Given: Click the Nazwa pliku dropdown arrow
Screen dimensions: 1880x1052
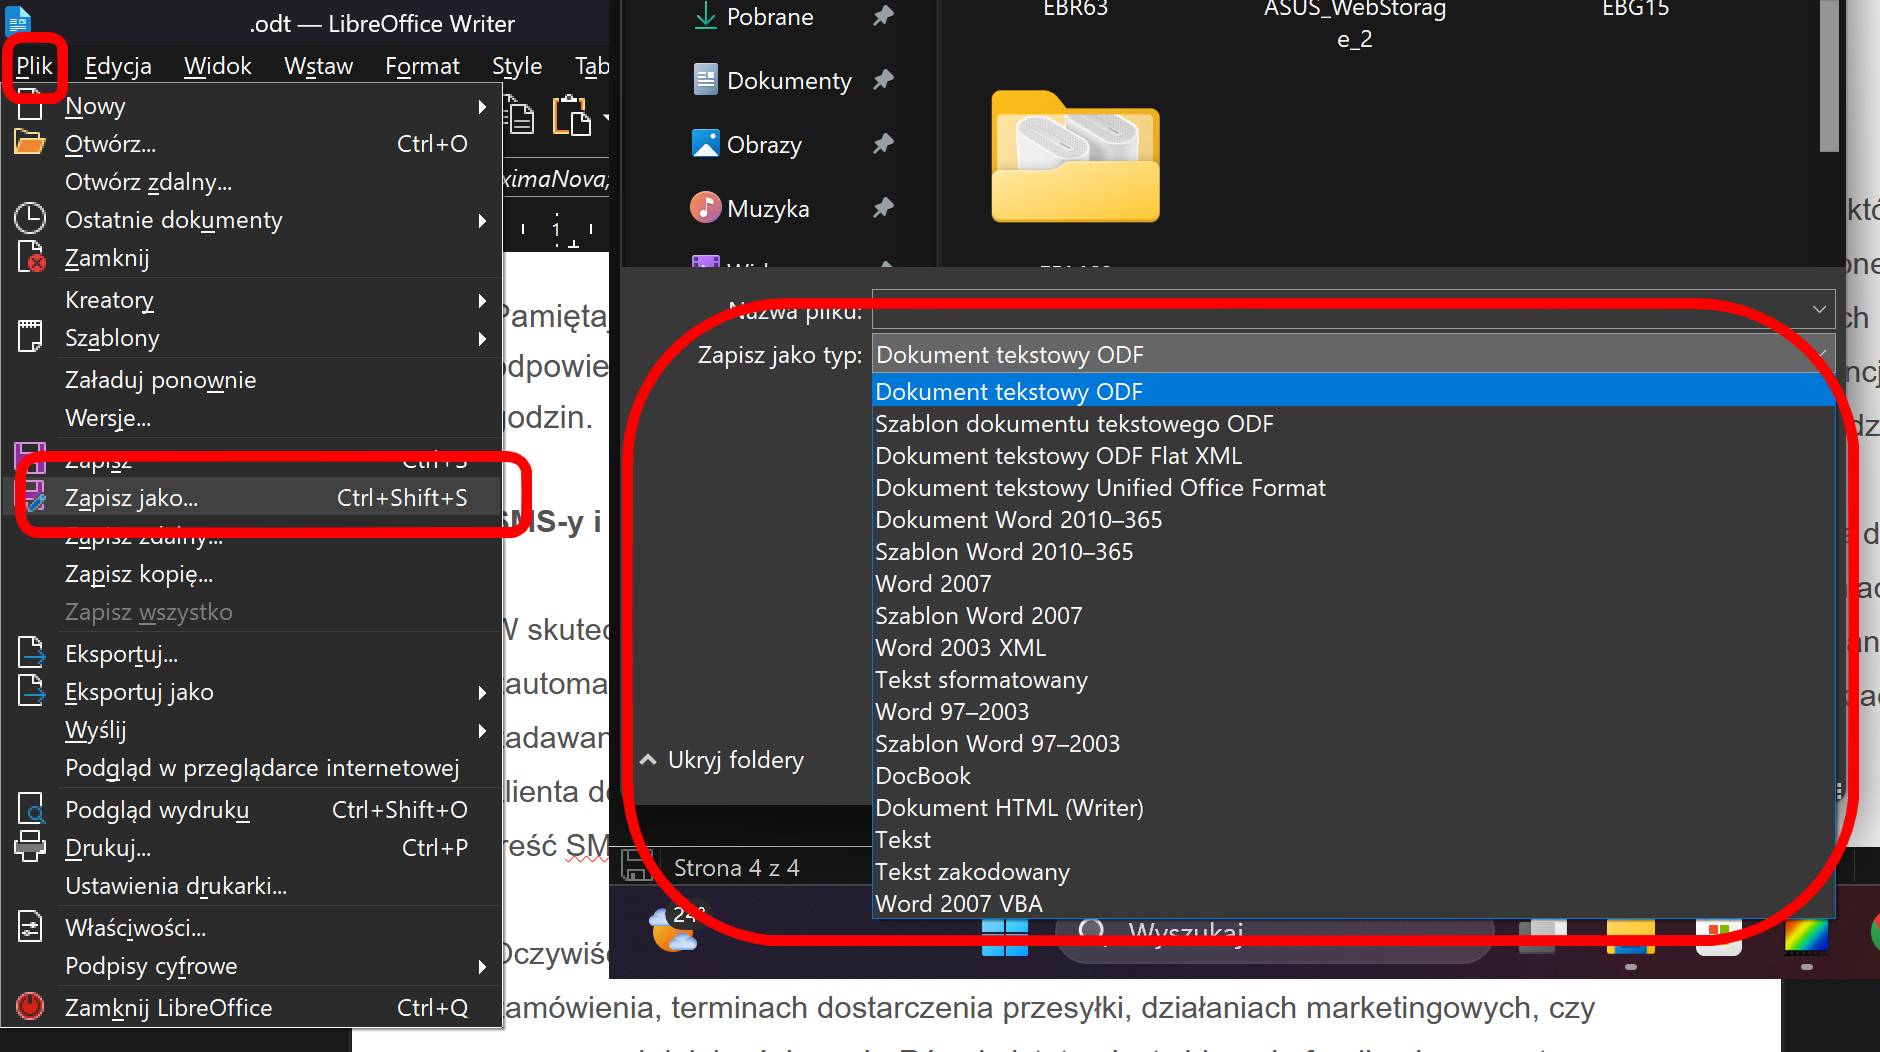Looking at the screenshot, I should pos(1819,310).
